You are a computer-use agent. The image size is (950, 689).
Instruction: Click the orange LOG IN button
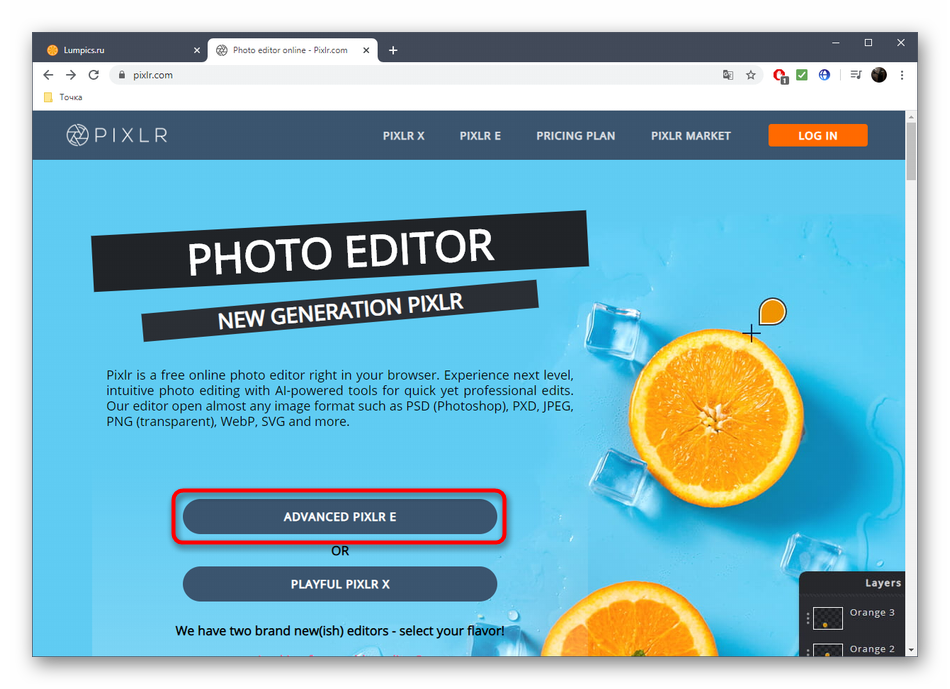(x=817, y=136)
